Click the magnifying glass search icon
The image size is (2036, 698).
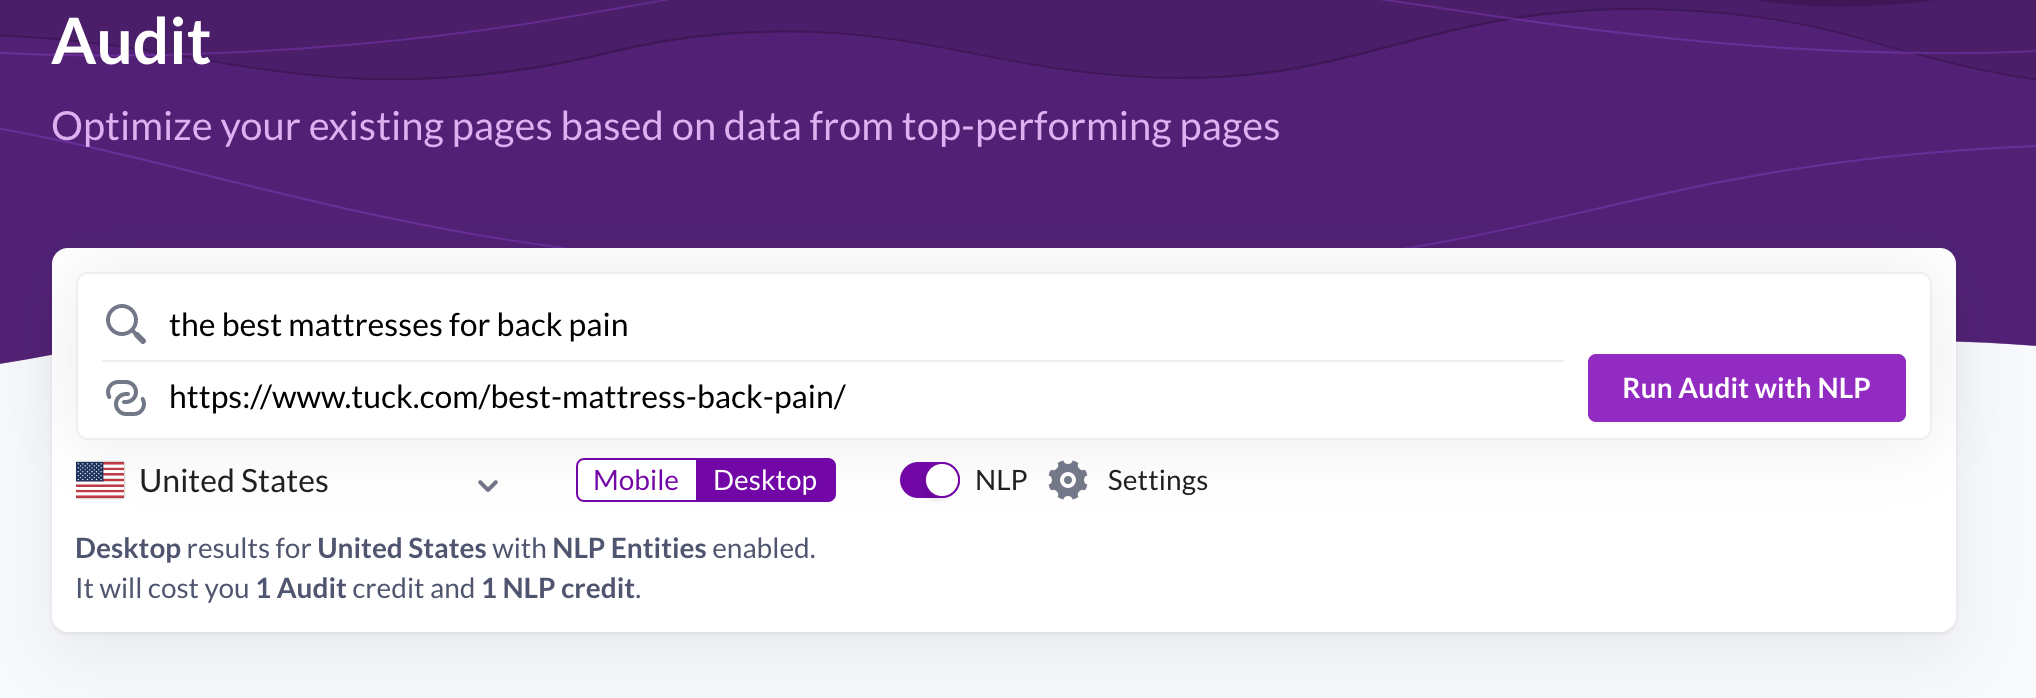126,325
